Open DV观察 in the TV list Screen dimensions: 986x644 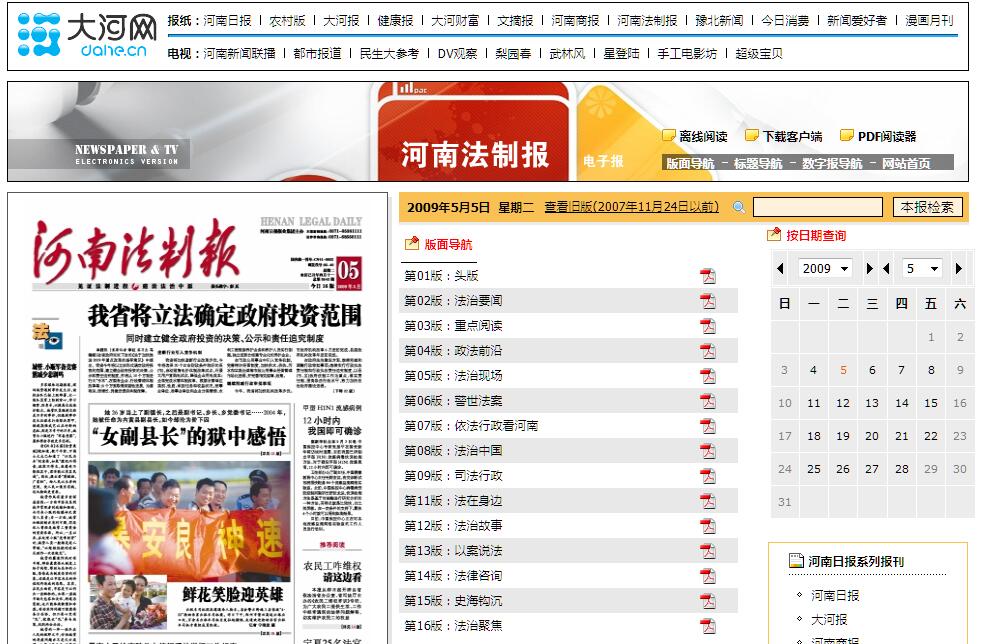pyautogui.click(x=457, y=53)
